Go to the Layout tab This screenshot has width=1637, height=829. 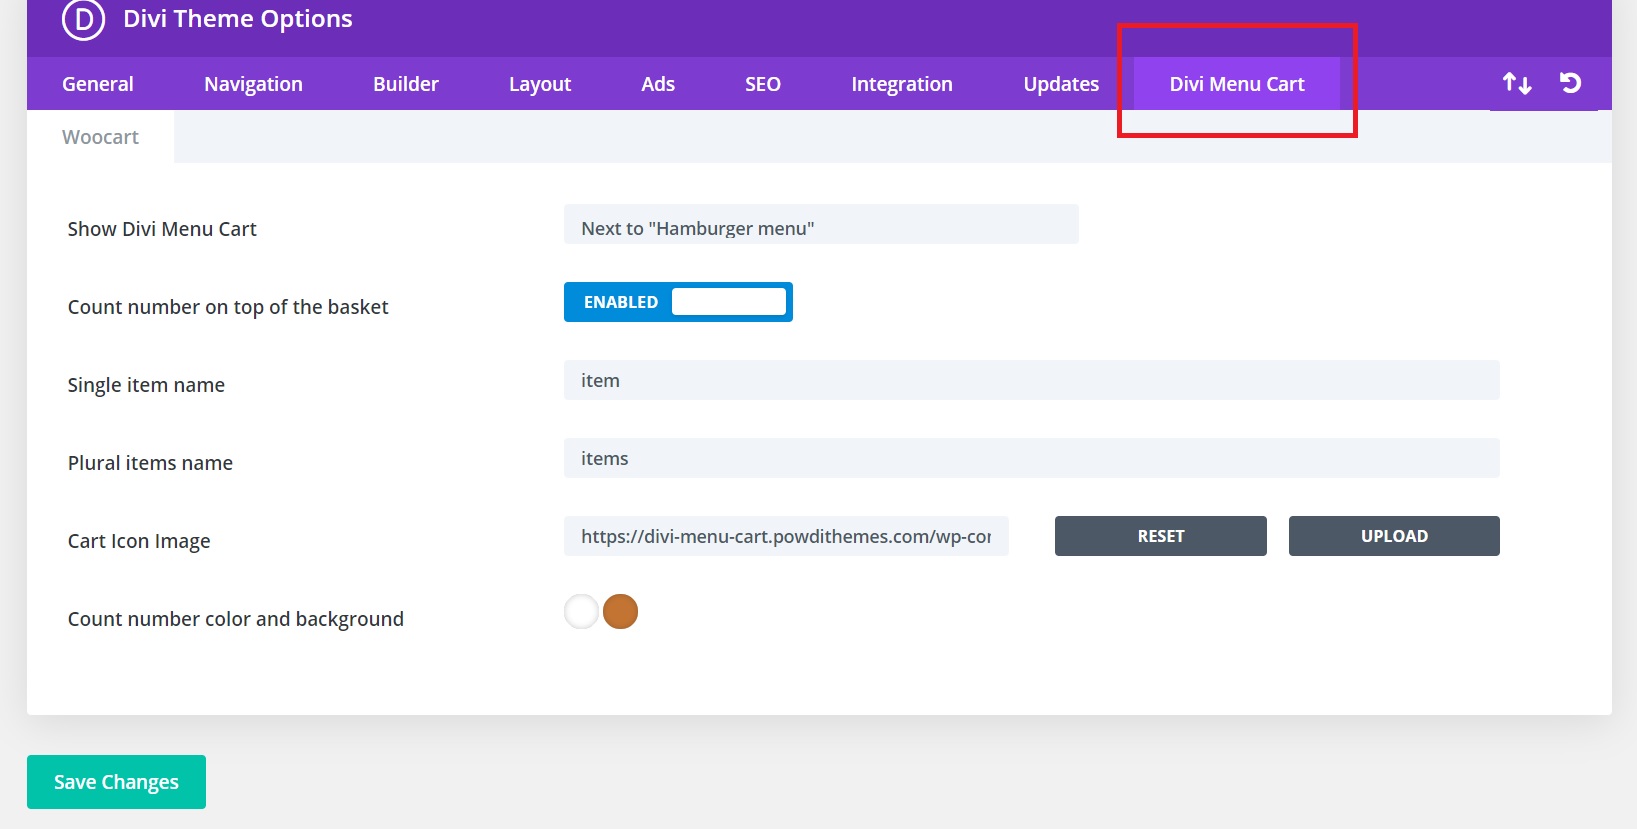tap(540, 84)
